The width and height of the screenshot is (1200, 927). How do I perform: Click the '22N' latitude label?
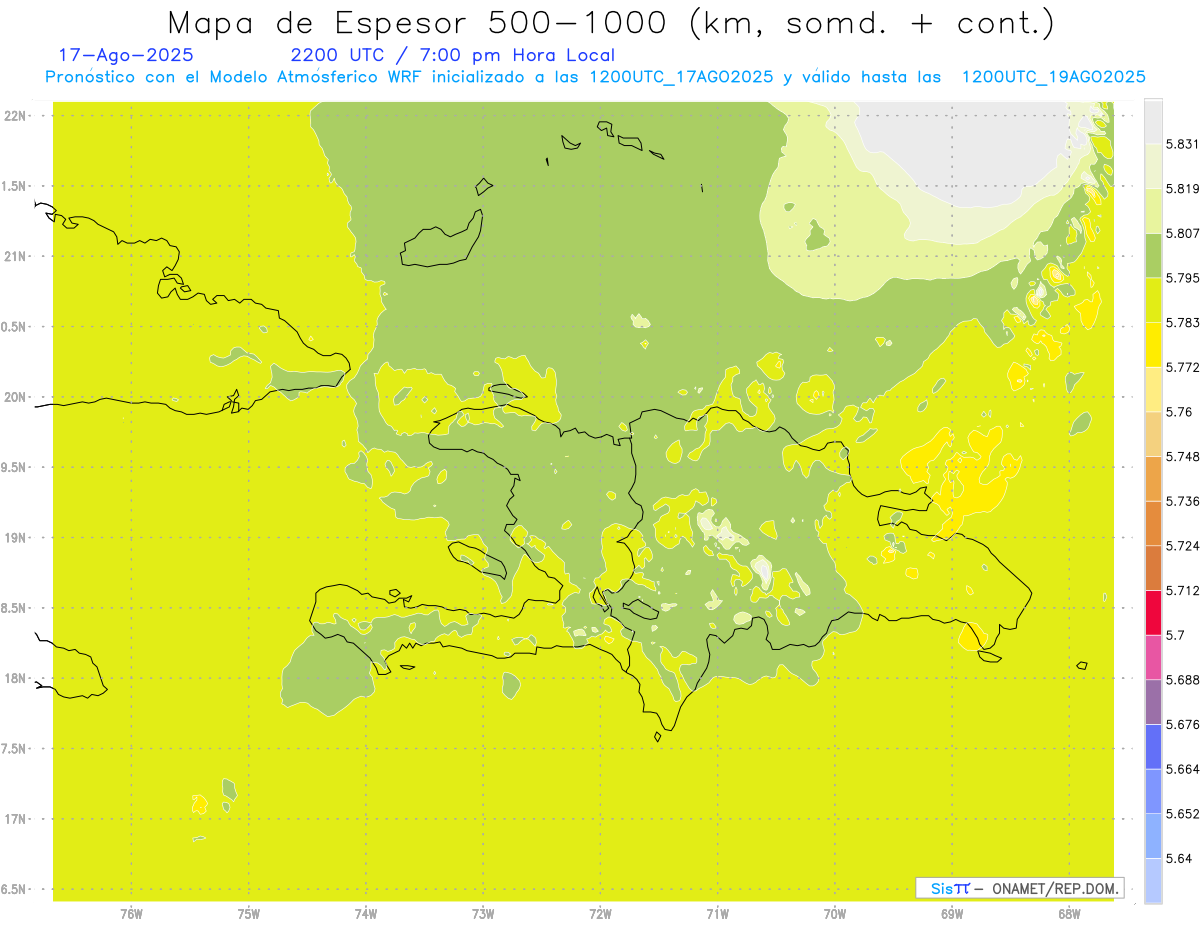(x=15, y=116)
